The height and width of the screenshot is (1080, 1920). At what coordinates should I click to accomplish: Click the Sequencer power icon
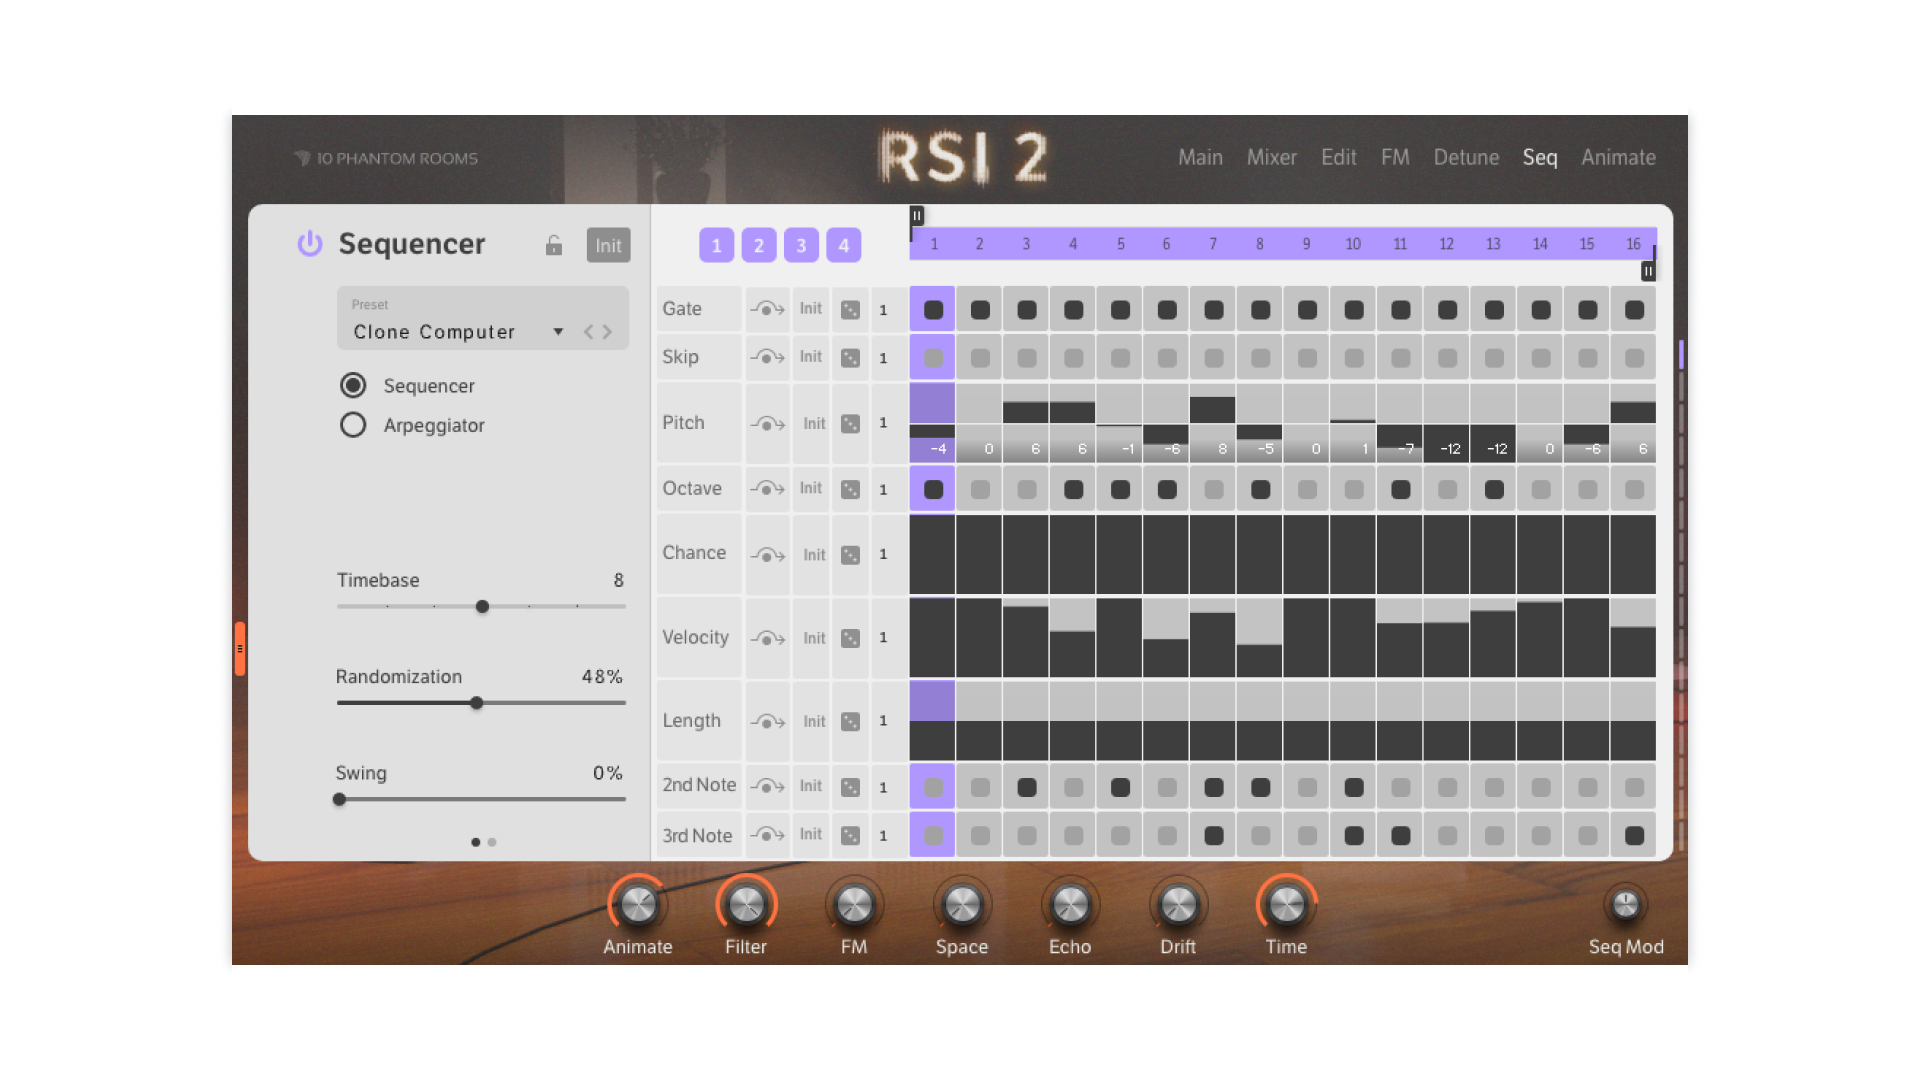(x=309, y=244)
